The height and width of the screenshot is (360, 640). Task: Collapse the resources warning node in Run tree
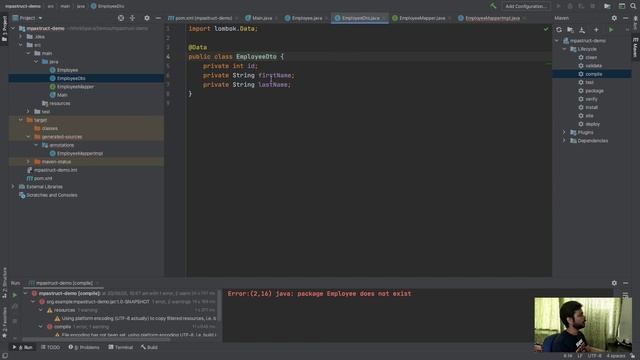tap(41, 310)
